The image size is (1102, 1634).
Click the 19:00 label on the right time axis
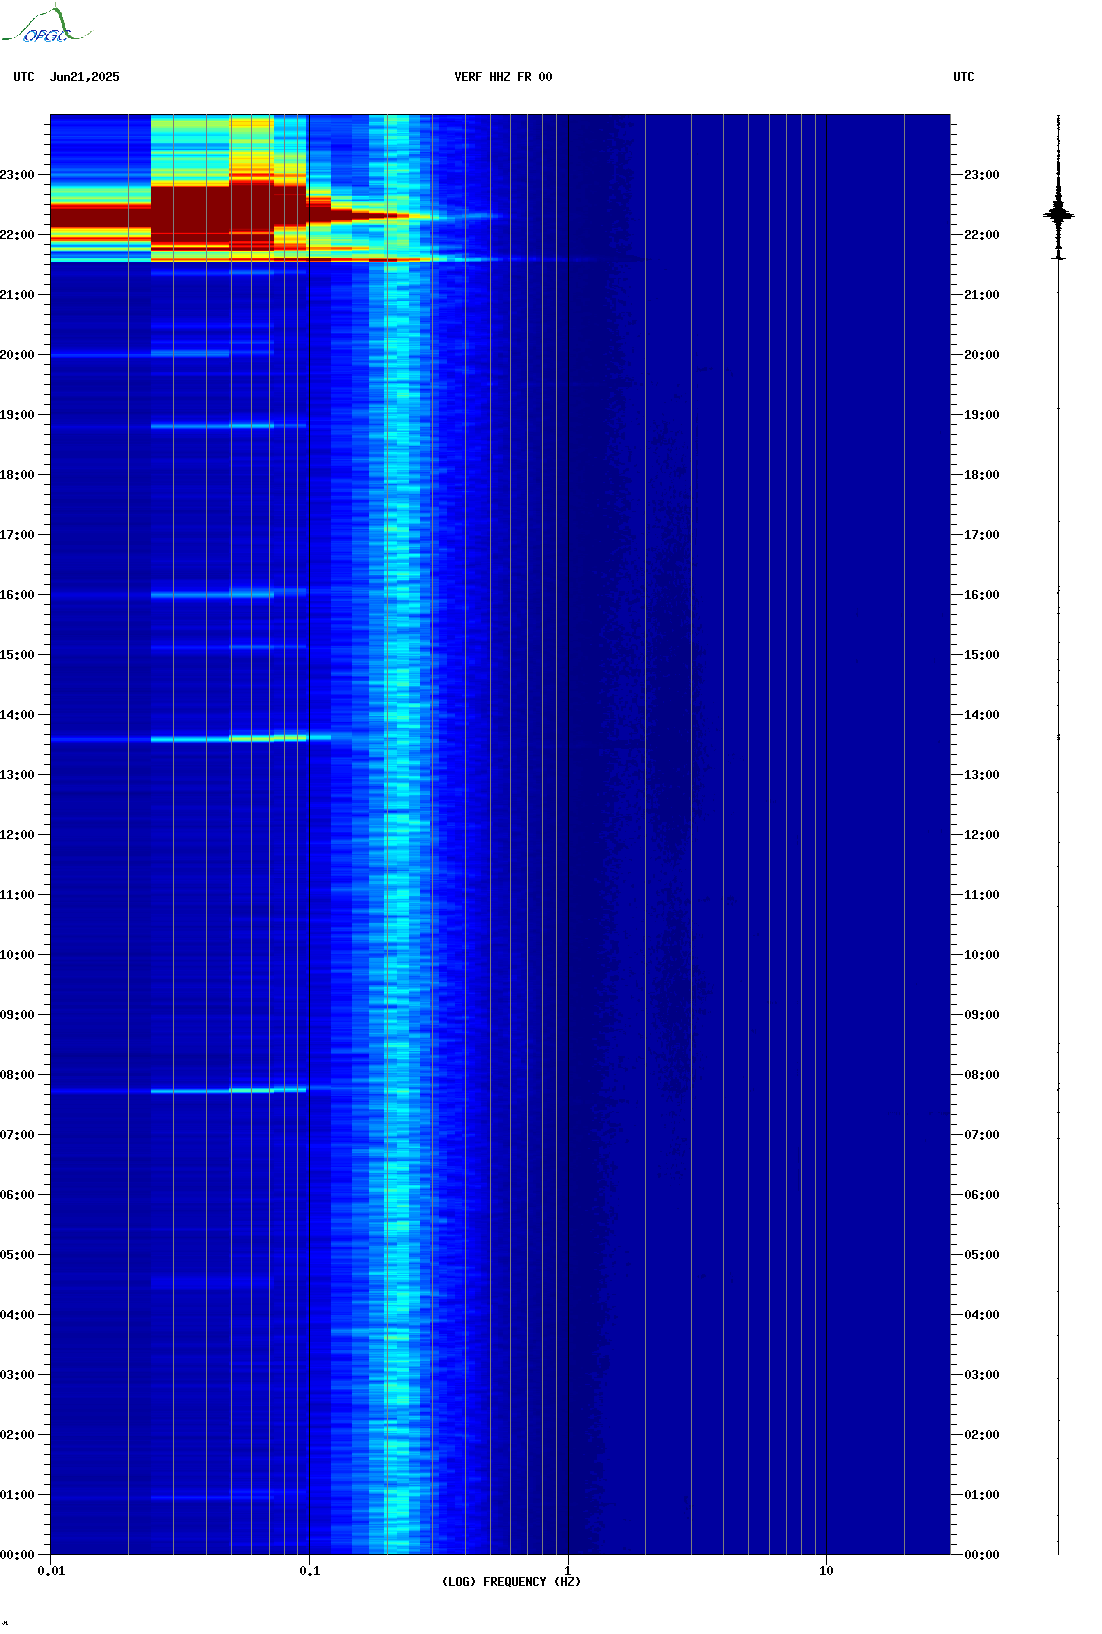[981, 415]
